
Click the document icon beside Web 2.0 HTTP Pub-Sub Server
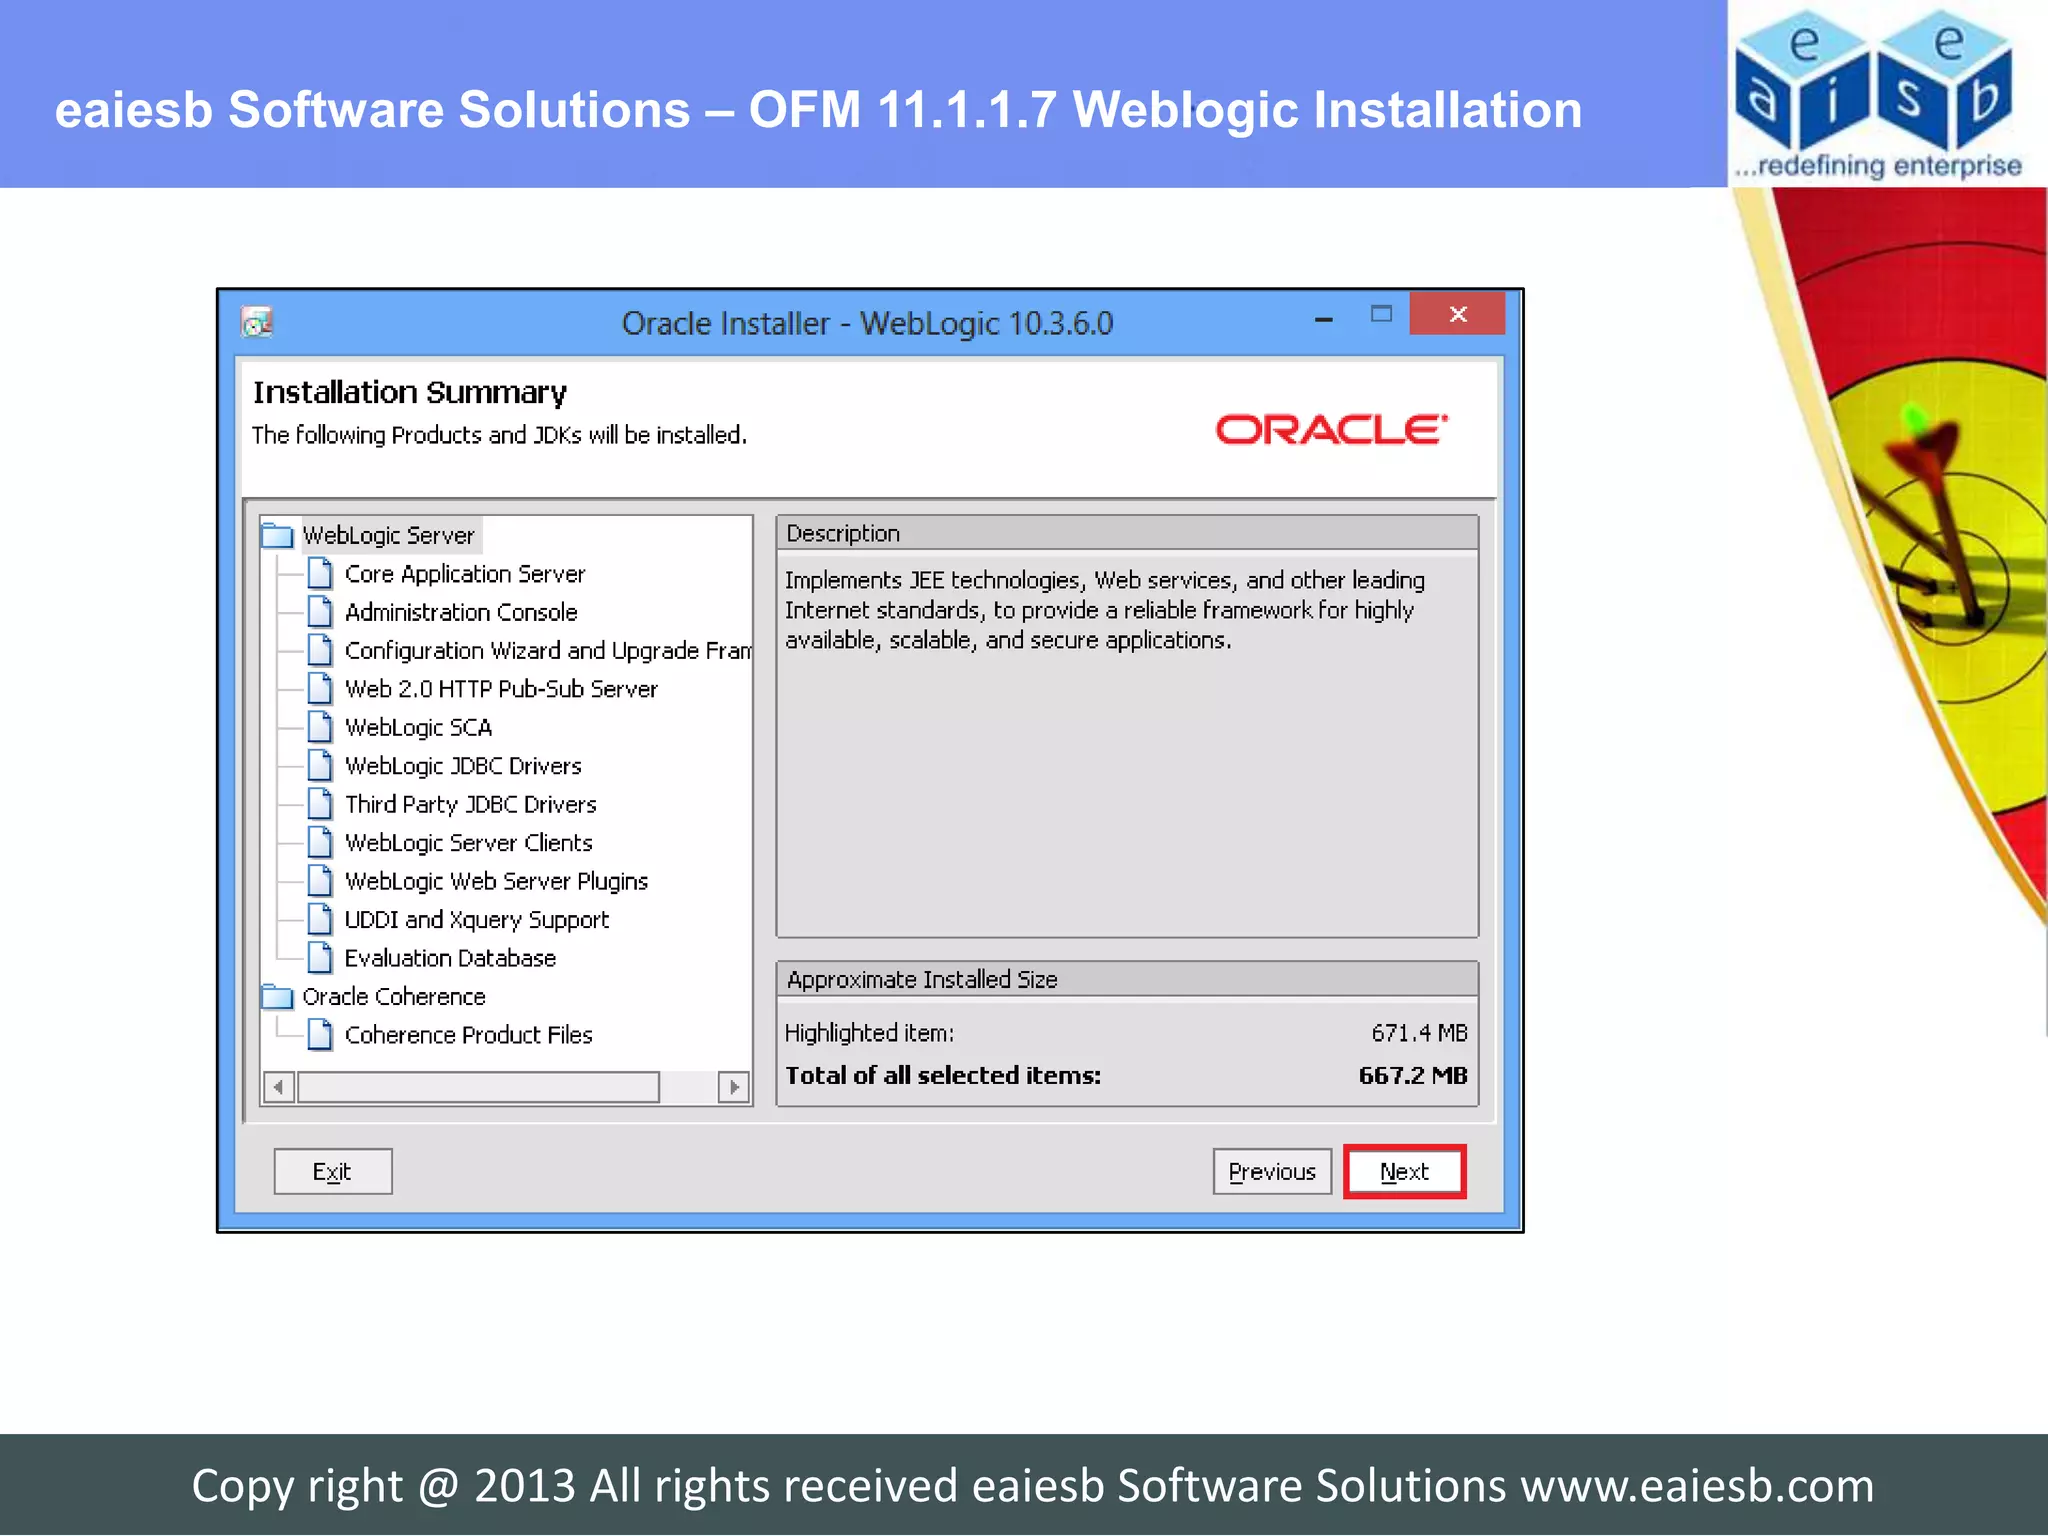click(x=320, y=689)
